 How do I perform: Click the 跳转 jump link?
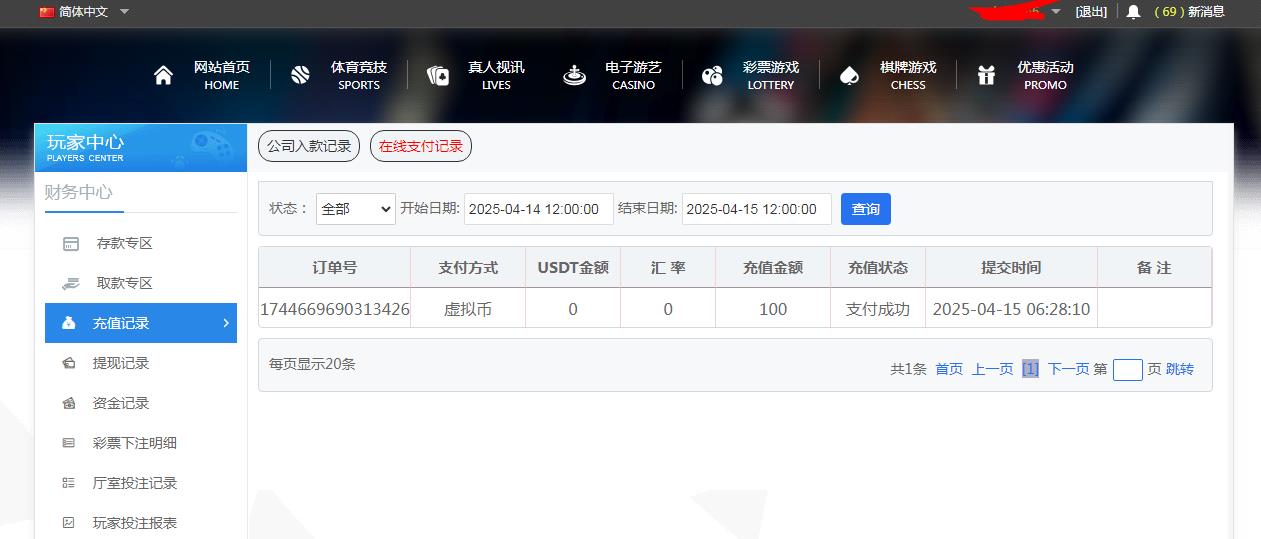(1180, 369)
